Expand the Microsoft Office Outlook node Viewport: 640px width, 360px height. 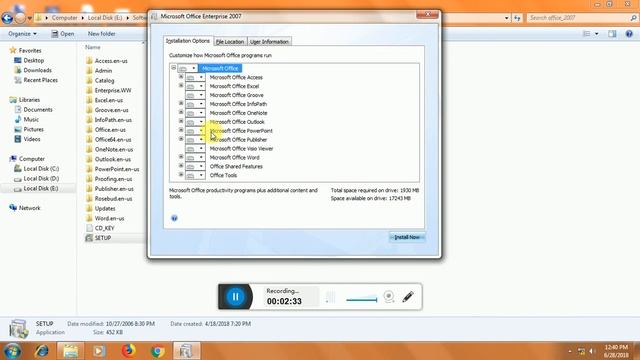click(181, 121)
